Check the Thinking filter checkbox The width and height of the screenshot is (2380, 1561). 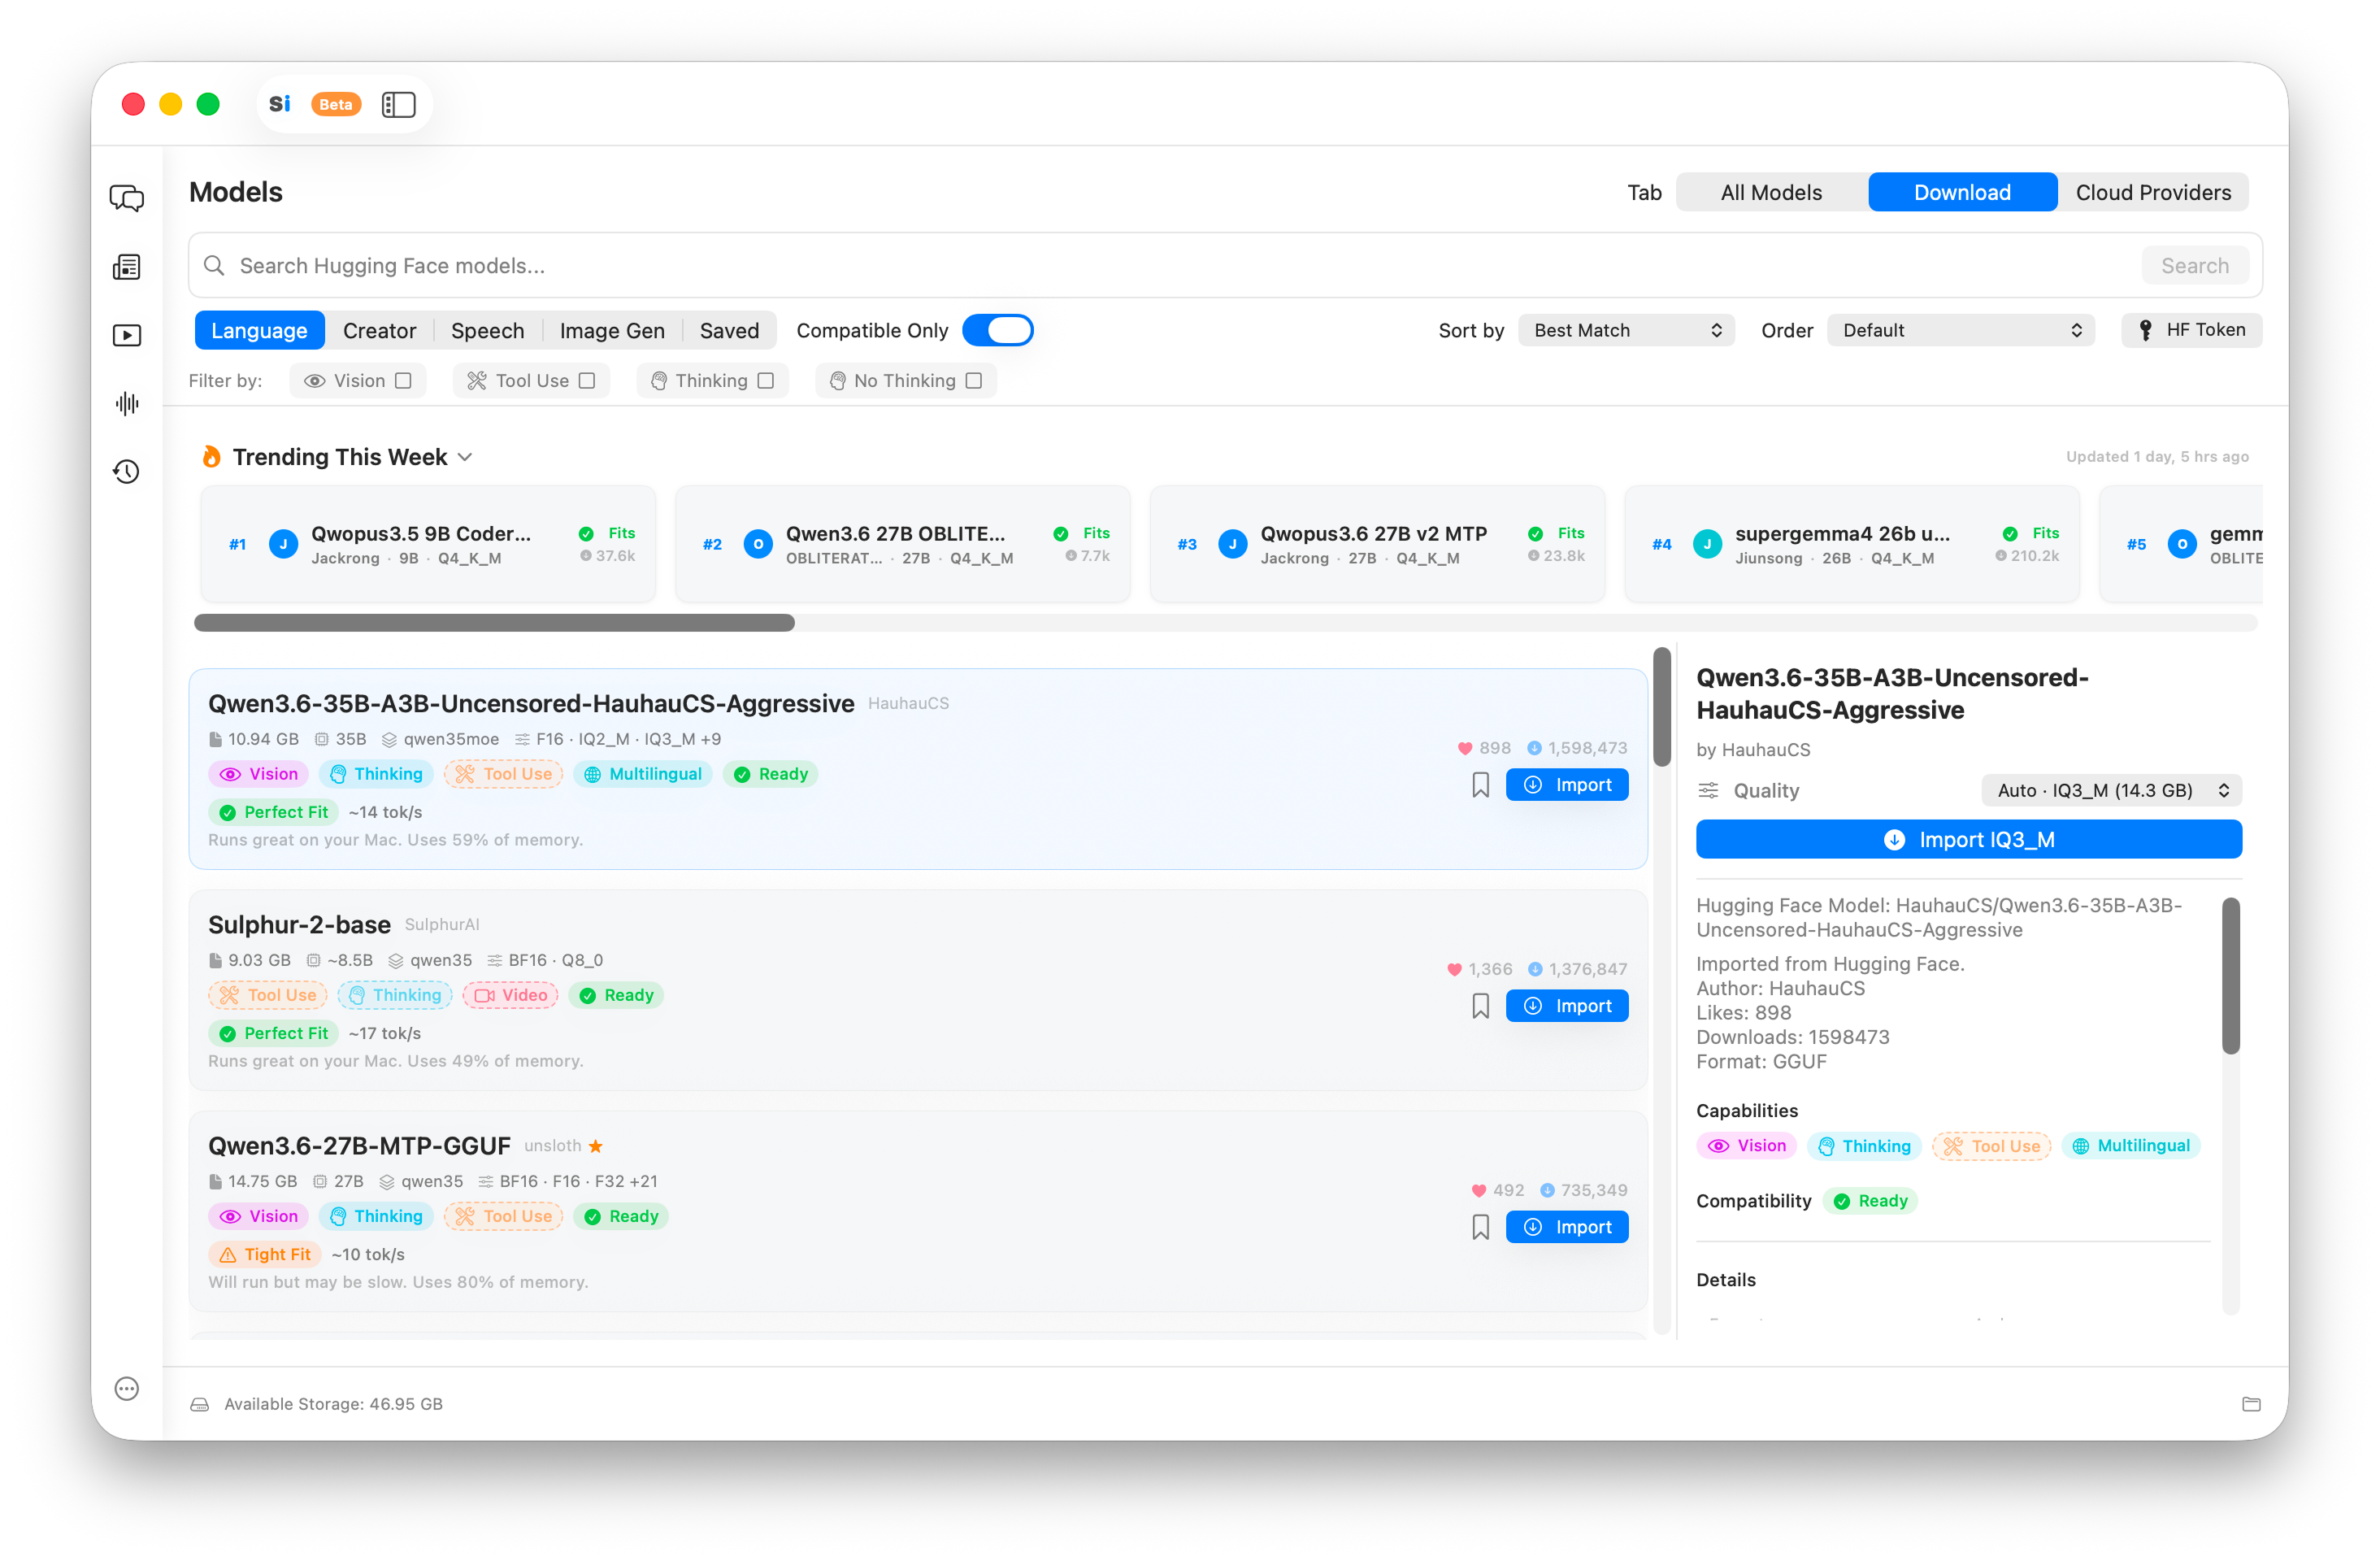coord(765,380)
